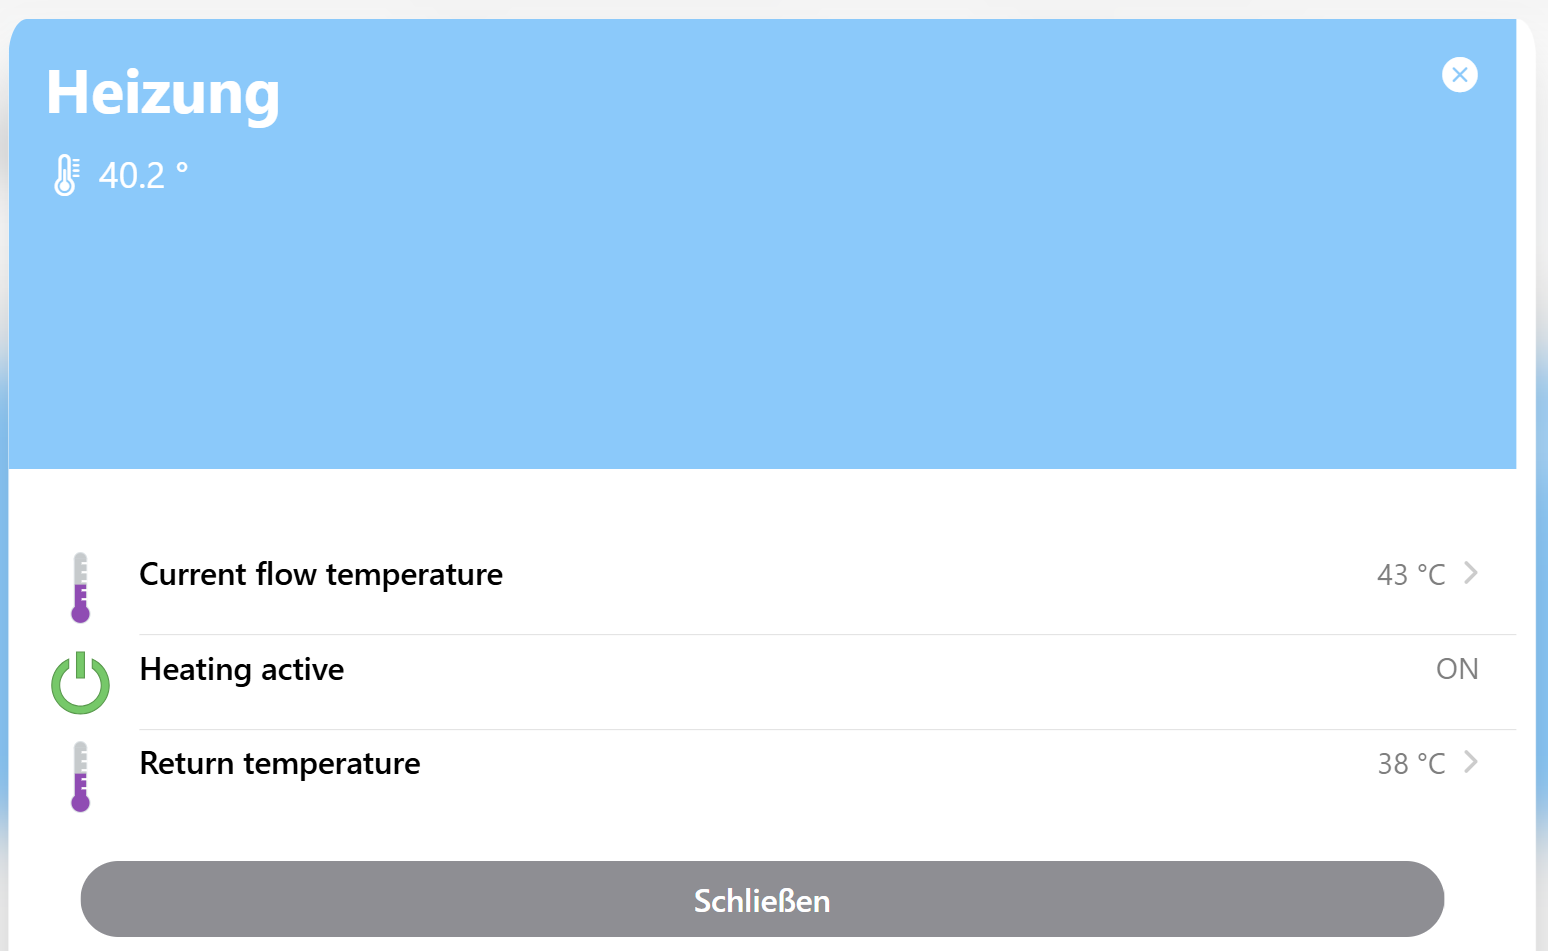Open the Current flow temperature entry
Image resolution: width=1548 pixels, height=951 pixels.
[x=321, y=575]
